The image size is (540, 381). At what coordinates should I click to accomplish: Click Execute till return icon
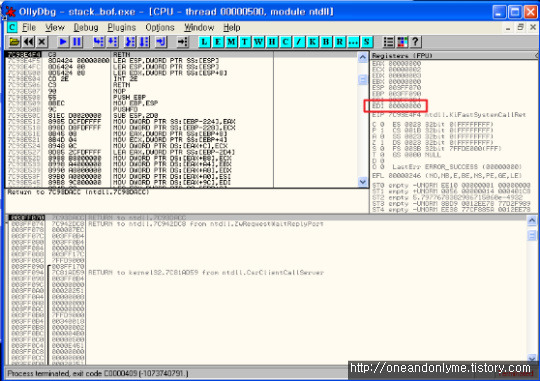(161, 42)
